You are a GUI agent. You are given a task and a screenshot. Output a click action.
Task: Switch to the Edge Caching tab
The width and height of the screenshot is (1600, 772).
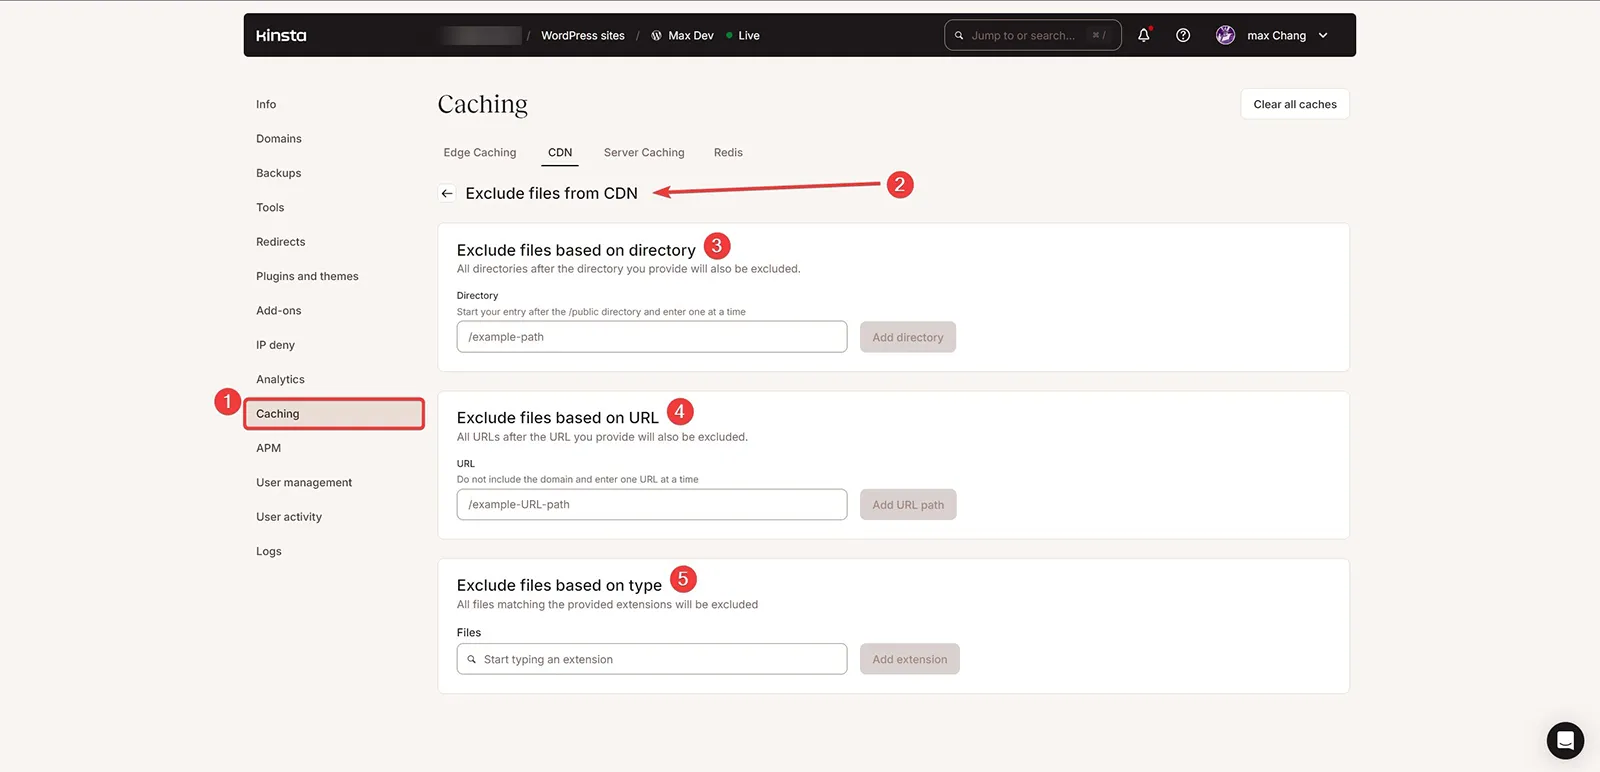click(480, 152)
